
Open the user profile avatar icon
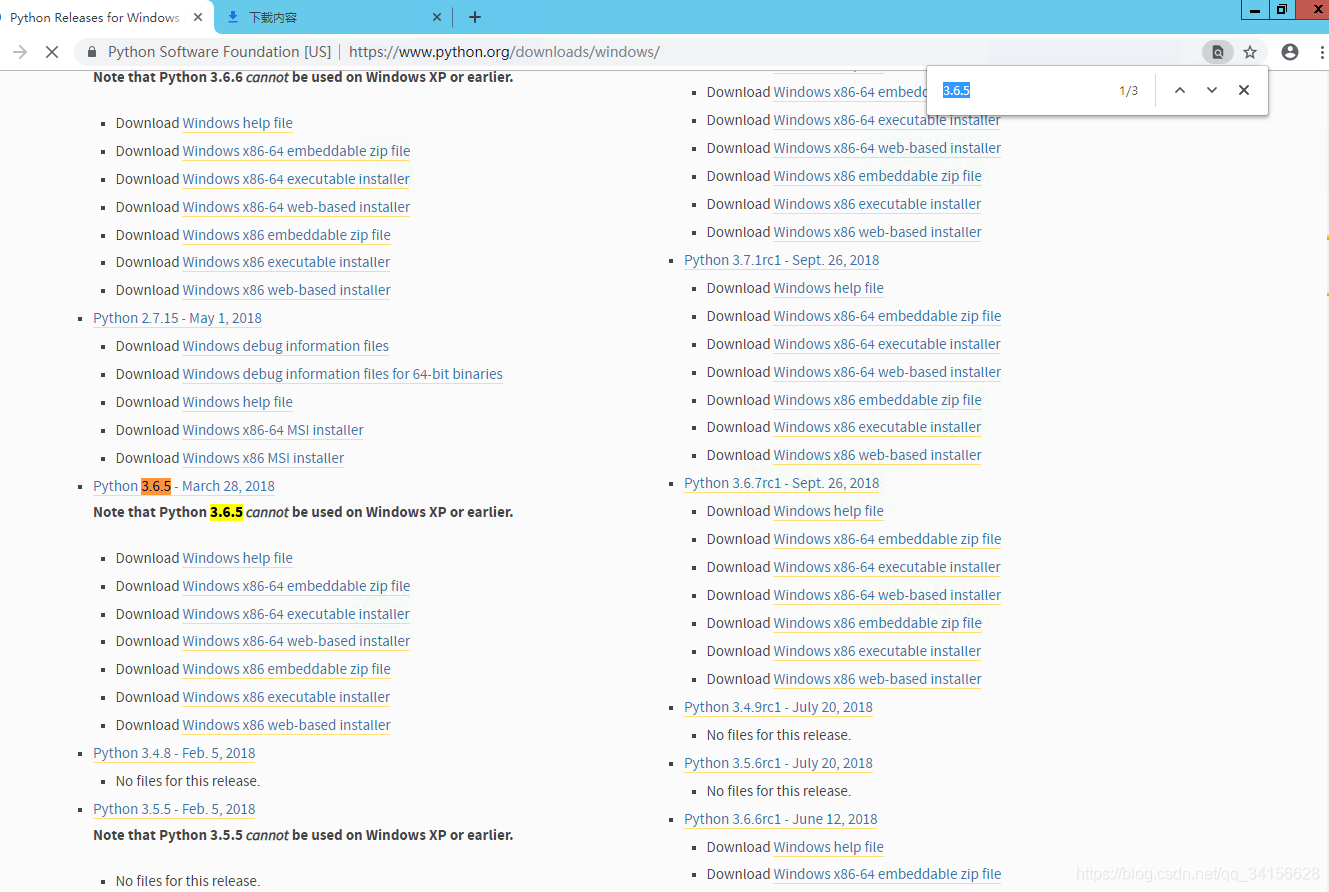pos(1290,52)
